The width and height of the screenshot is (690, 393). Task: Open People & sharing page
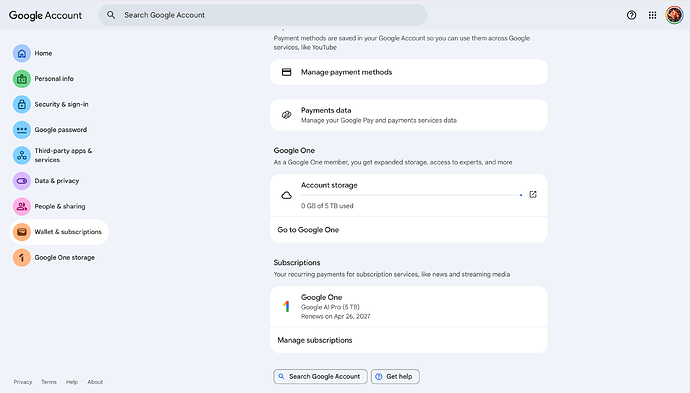[x=60, y=206]
